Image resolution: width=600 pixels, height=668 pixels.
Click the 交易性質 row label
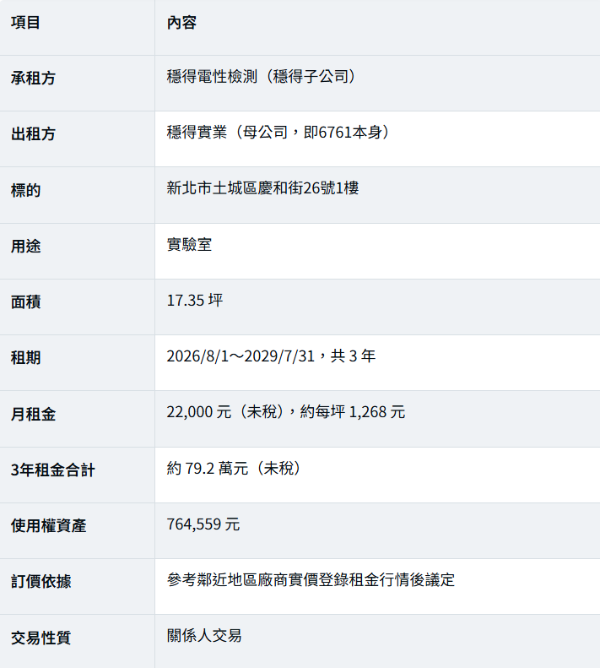[x=41, y=638]
